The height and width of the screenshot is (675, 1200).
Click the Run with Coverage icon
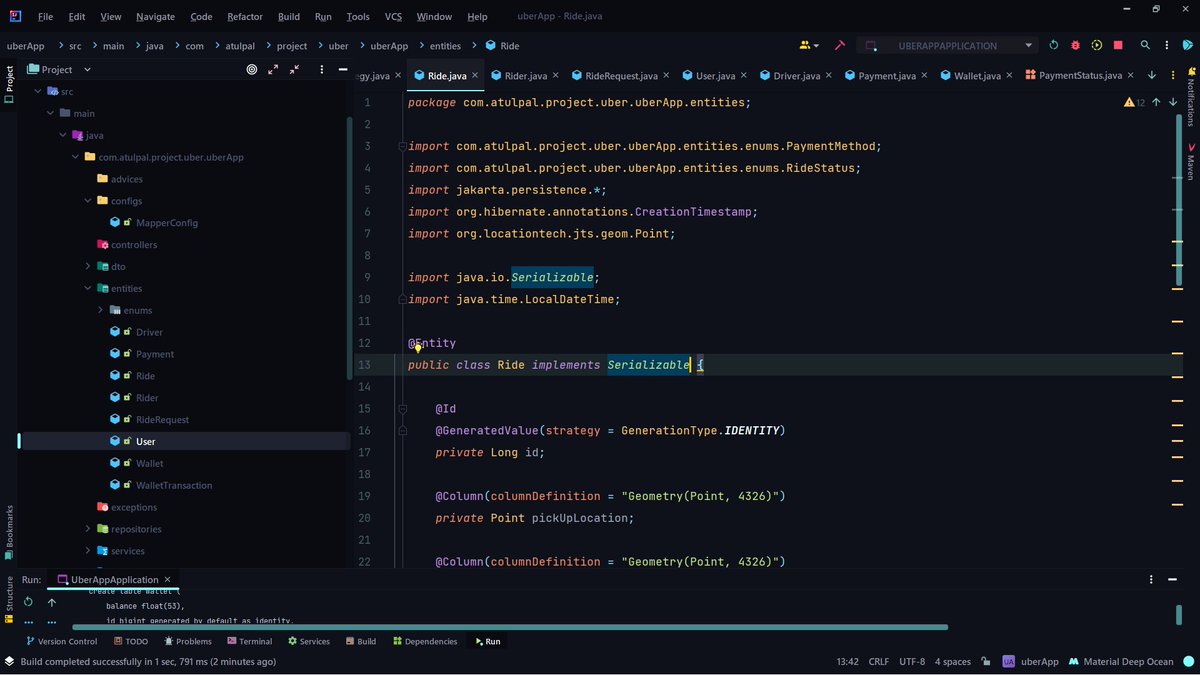click(x=1097, y=45)
